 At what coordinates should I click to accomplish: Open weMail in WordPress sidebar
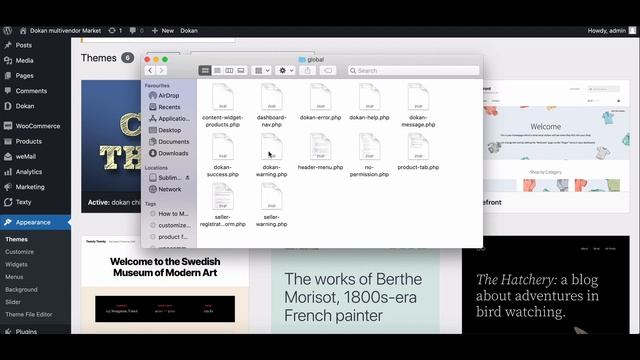pyautogui.click(x=26, y=156)
